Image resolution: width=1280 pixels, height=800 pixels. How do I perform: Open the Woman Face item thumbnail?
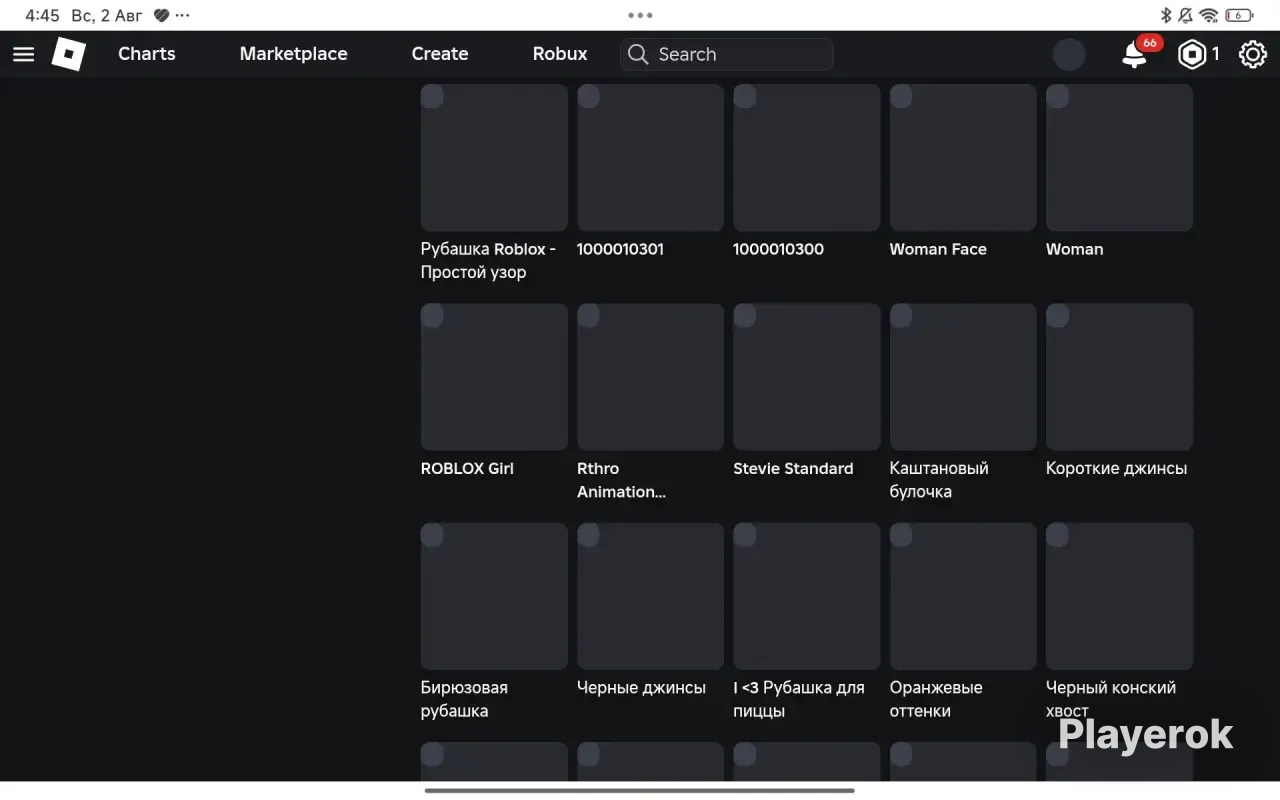[963, 158]
